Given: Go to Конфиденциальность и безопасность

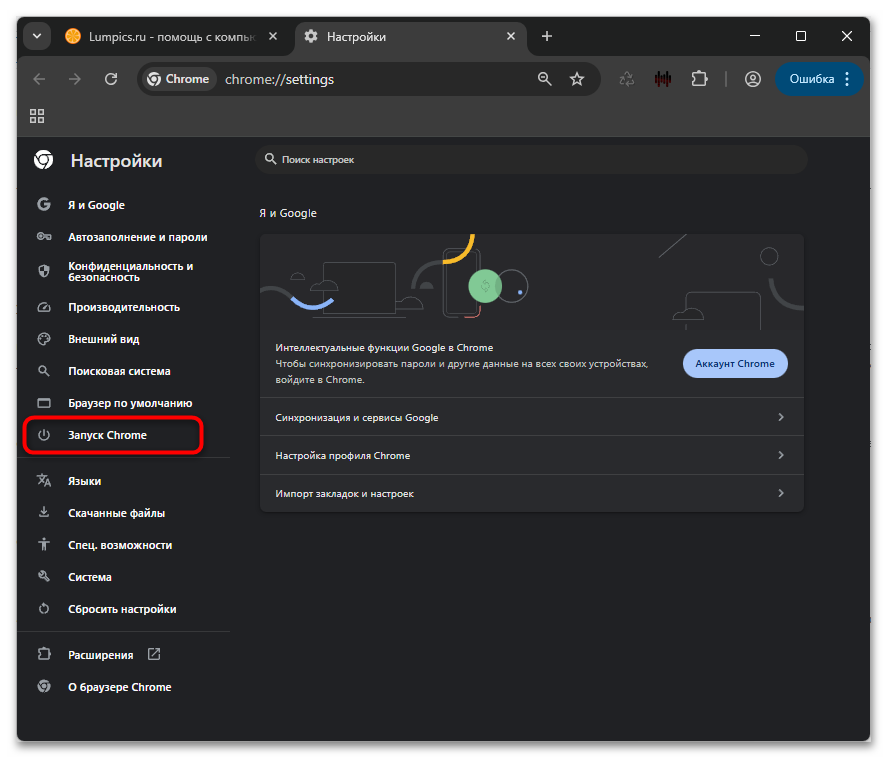Looking at the screenshot, I should (x=124, y=272).
